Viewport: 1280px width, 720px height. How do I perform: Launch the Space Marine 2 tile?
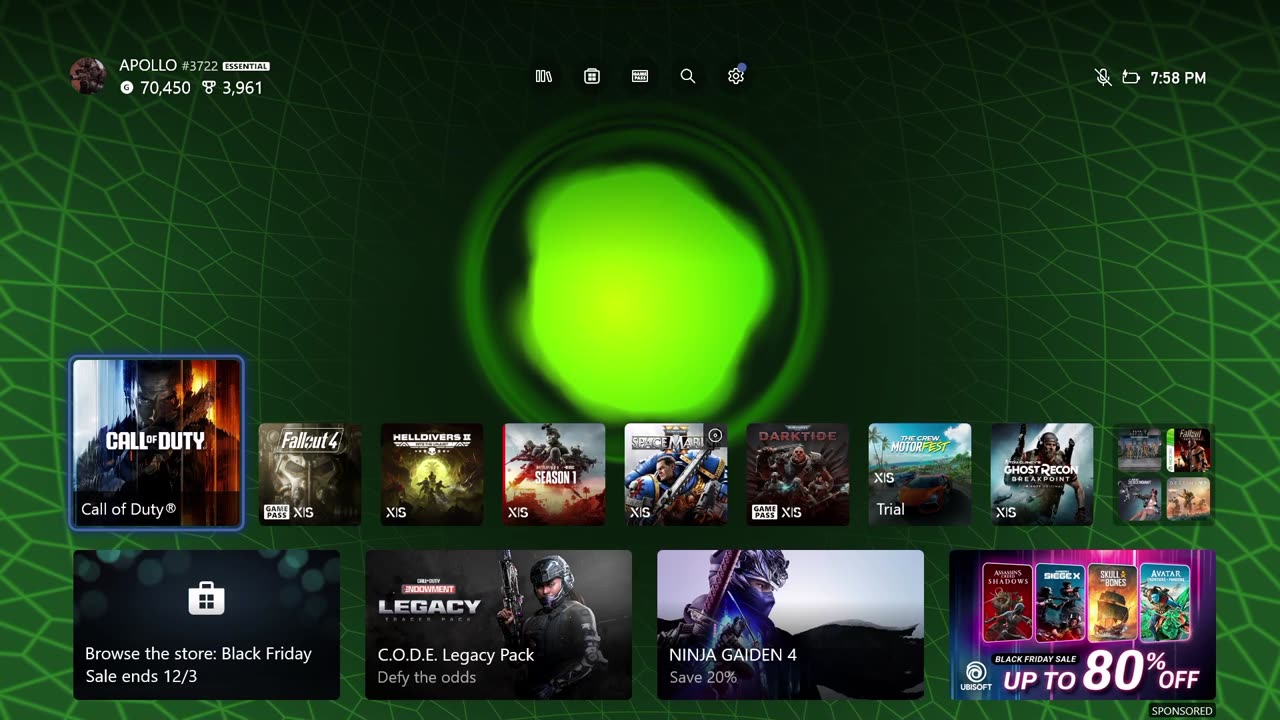click(x=676, y=475)
